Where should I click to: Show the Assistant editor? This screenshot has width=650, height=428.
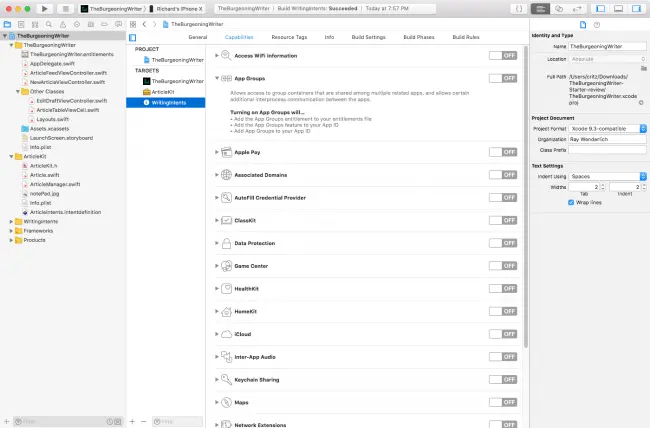(559, 9)
